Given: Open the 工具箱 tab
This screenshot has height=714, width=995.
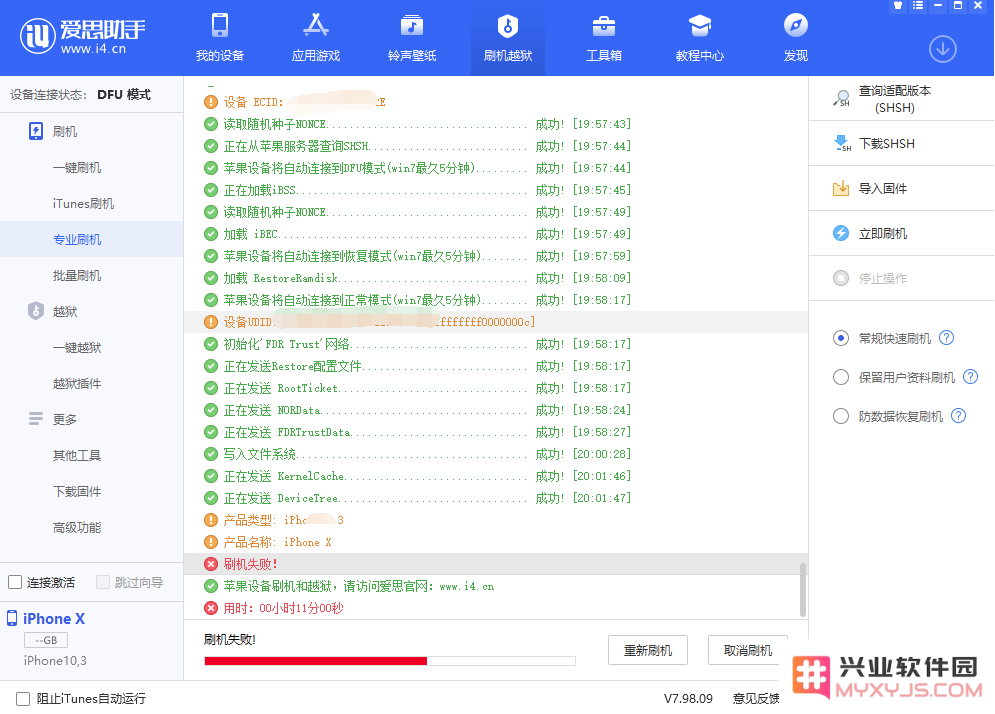Looking at the screenshot, I should (603, 38).
